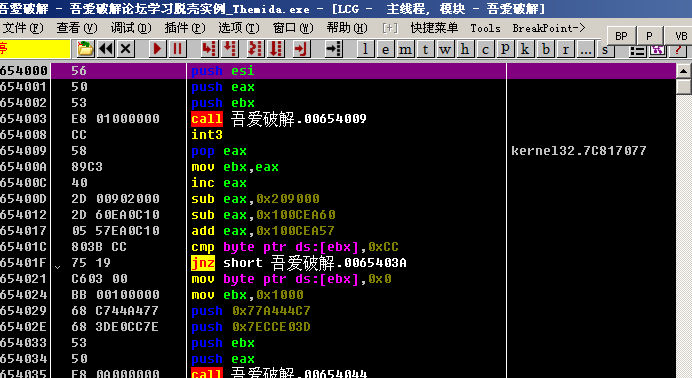Click the step into icon
The image size is (692, 378).
pyautogui.click(x=209, y=49)
